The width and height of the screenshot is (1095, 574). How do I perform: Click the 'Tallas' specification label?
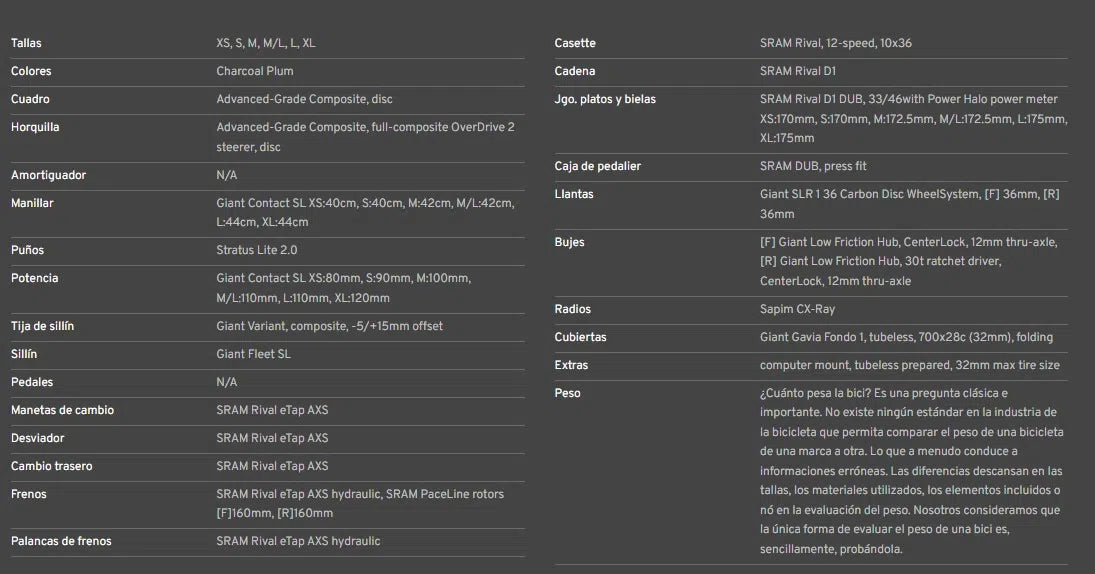[x=26, y=44]
